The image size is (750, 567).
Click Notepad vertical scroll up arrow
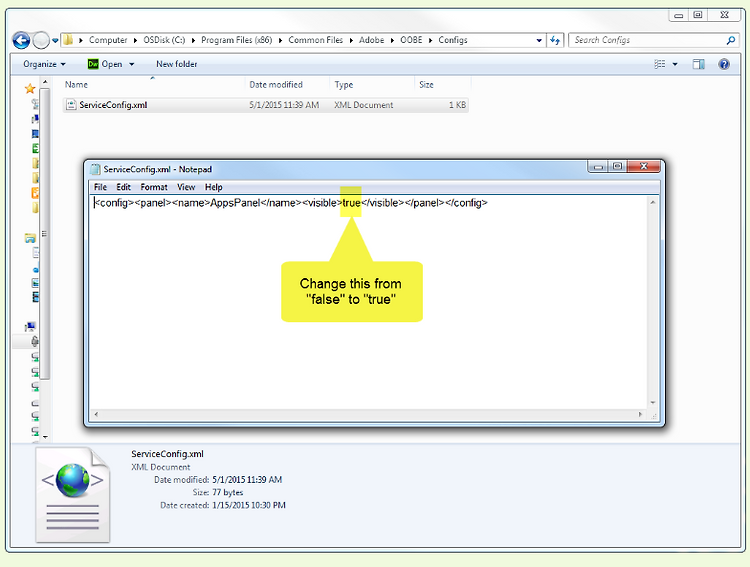pos(652,203)
